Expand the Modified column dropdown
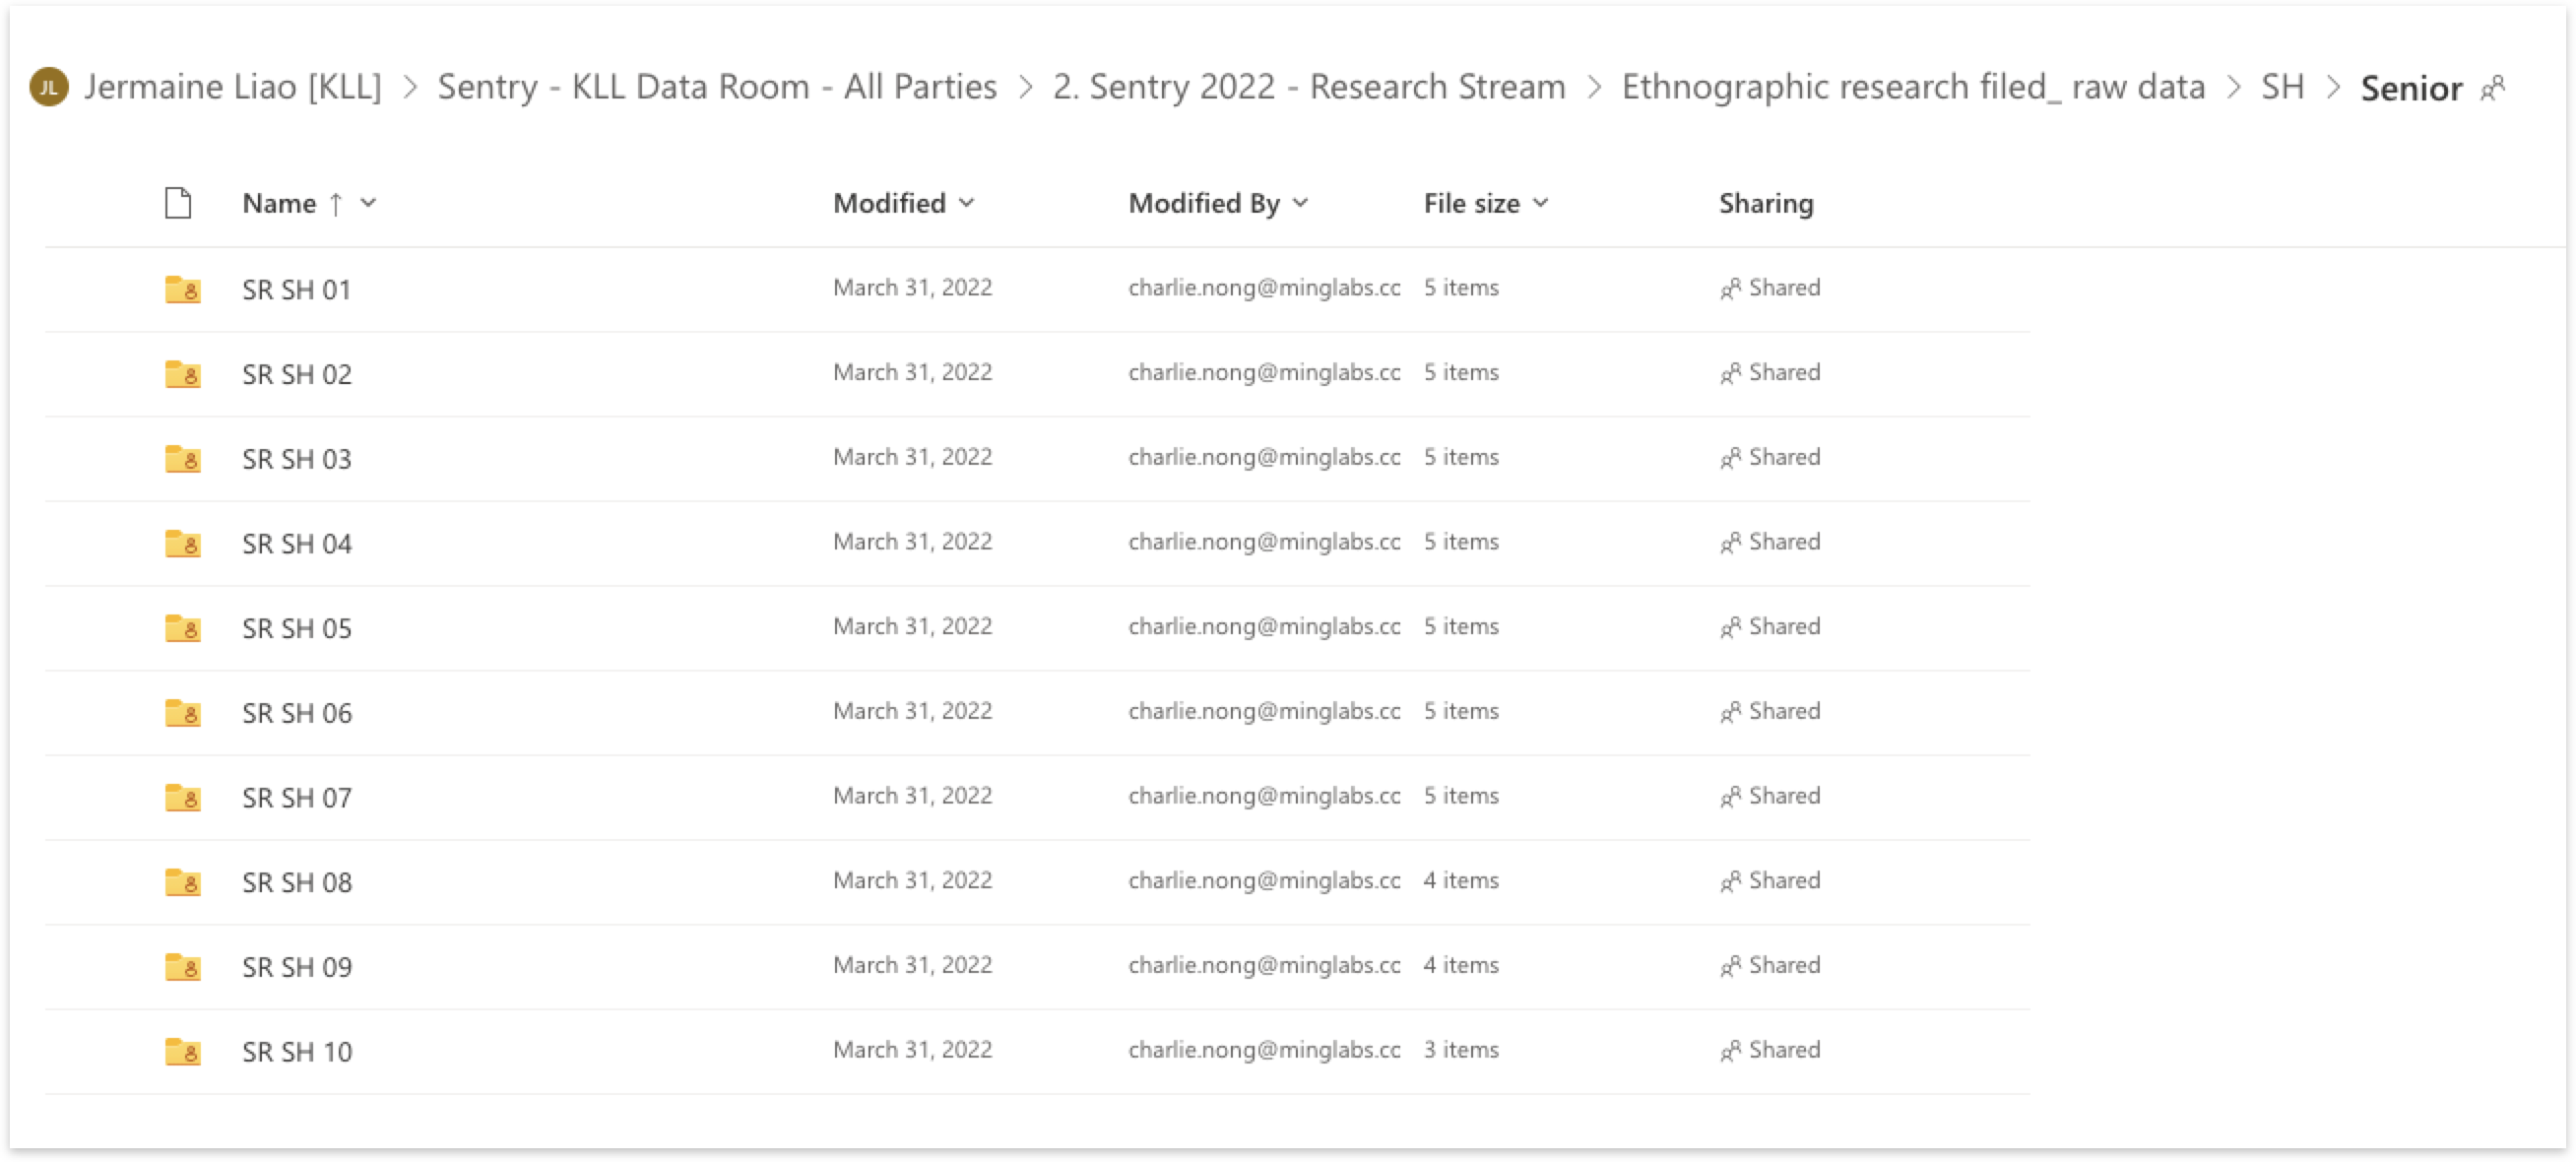2576x1162 pixels. (x=966, y=203)
